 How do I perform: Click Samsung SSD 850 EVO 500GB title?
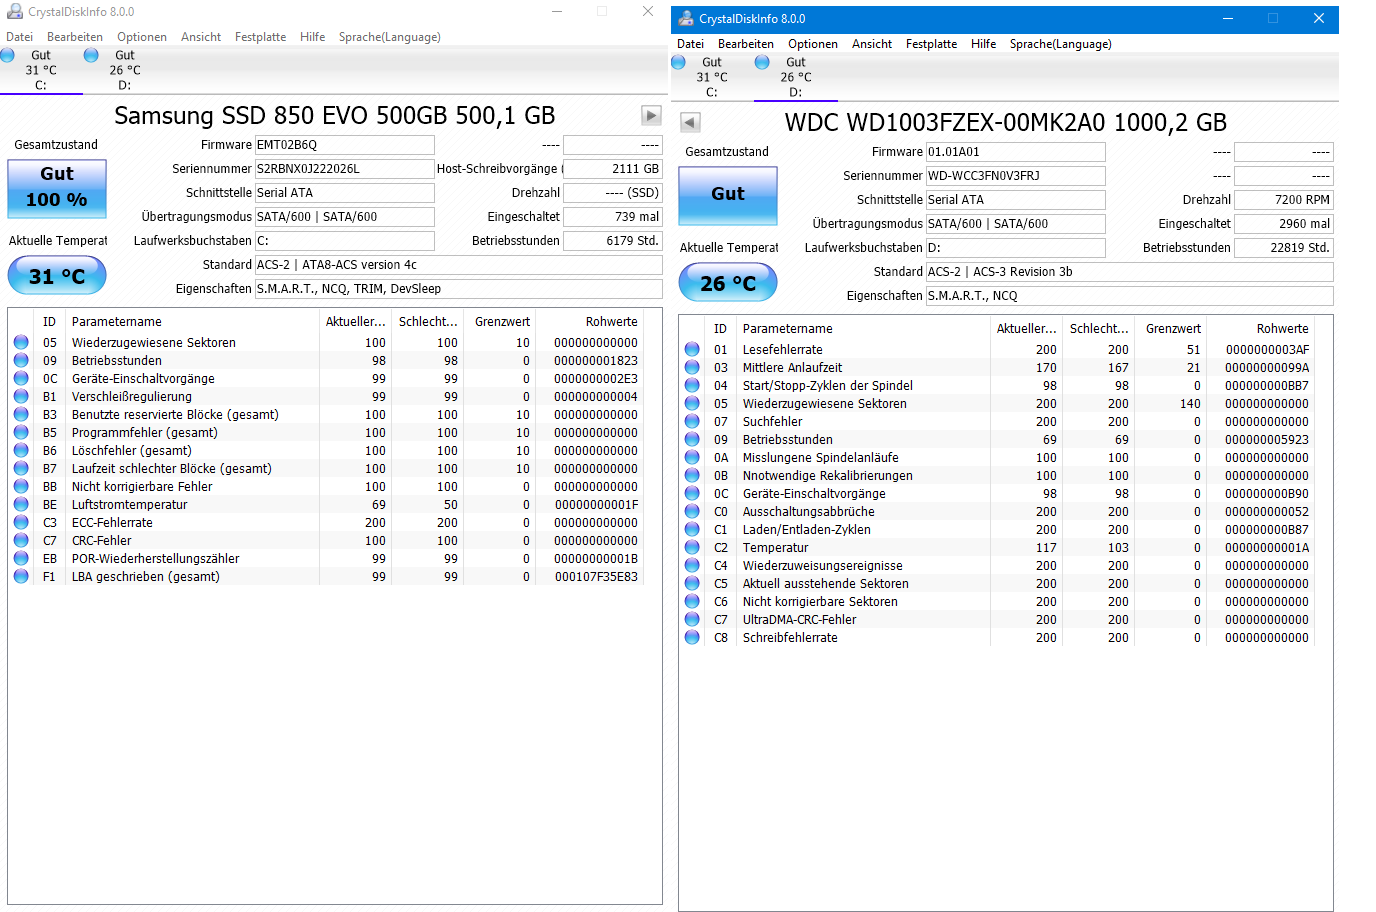pyautogui.click(x=334, y=116)
